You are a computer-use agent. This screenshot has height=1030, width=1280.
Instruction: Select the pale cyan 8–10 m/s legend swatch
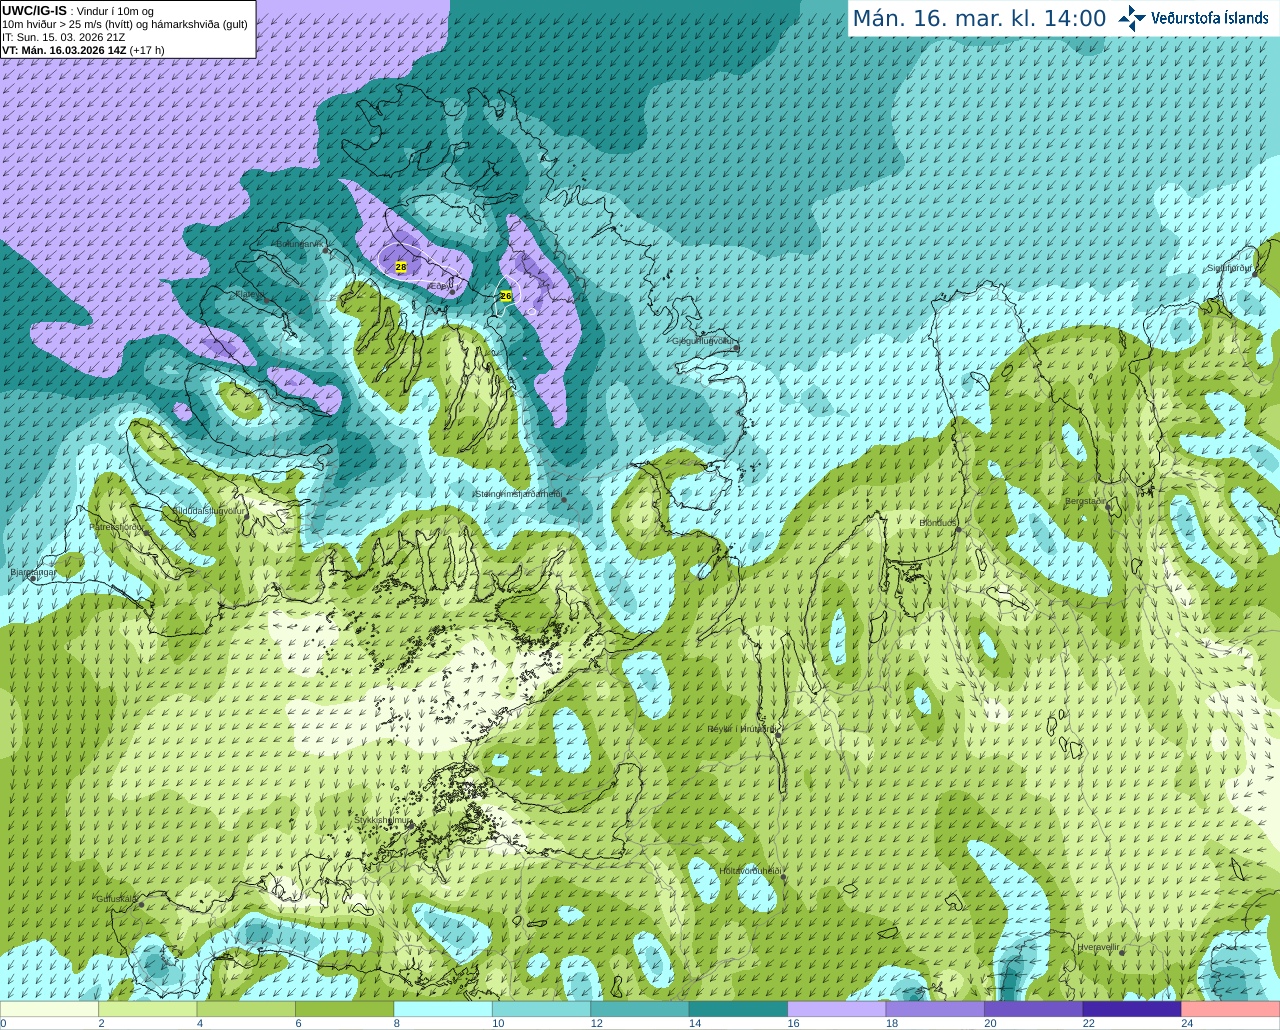coord(443,1009)
